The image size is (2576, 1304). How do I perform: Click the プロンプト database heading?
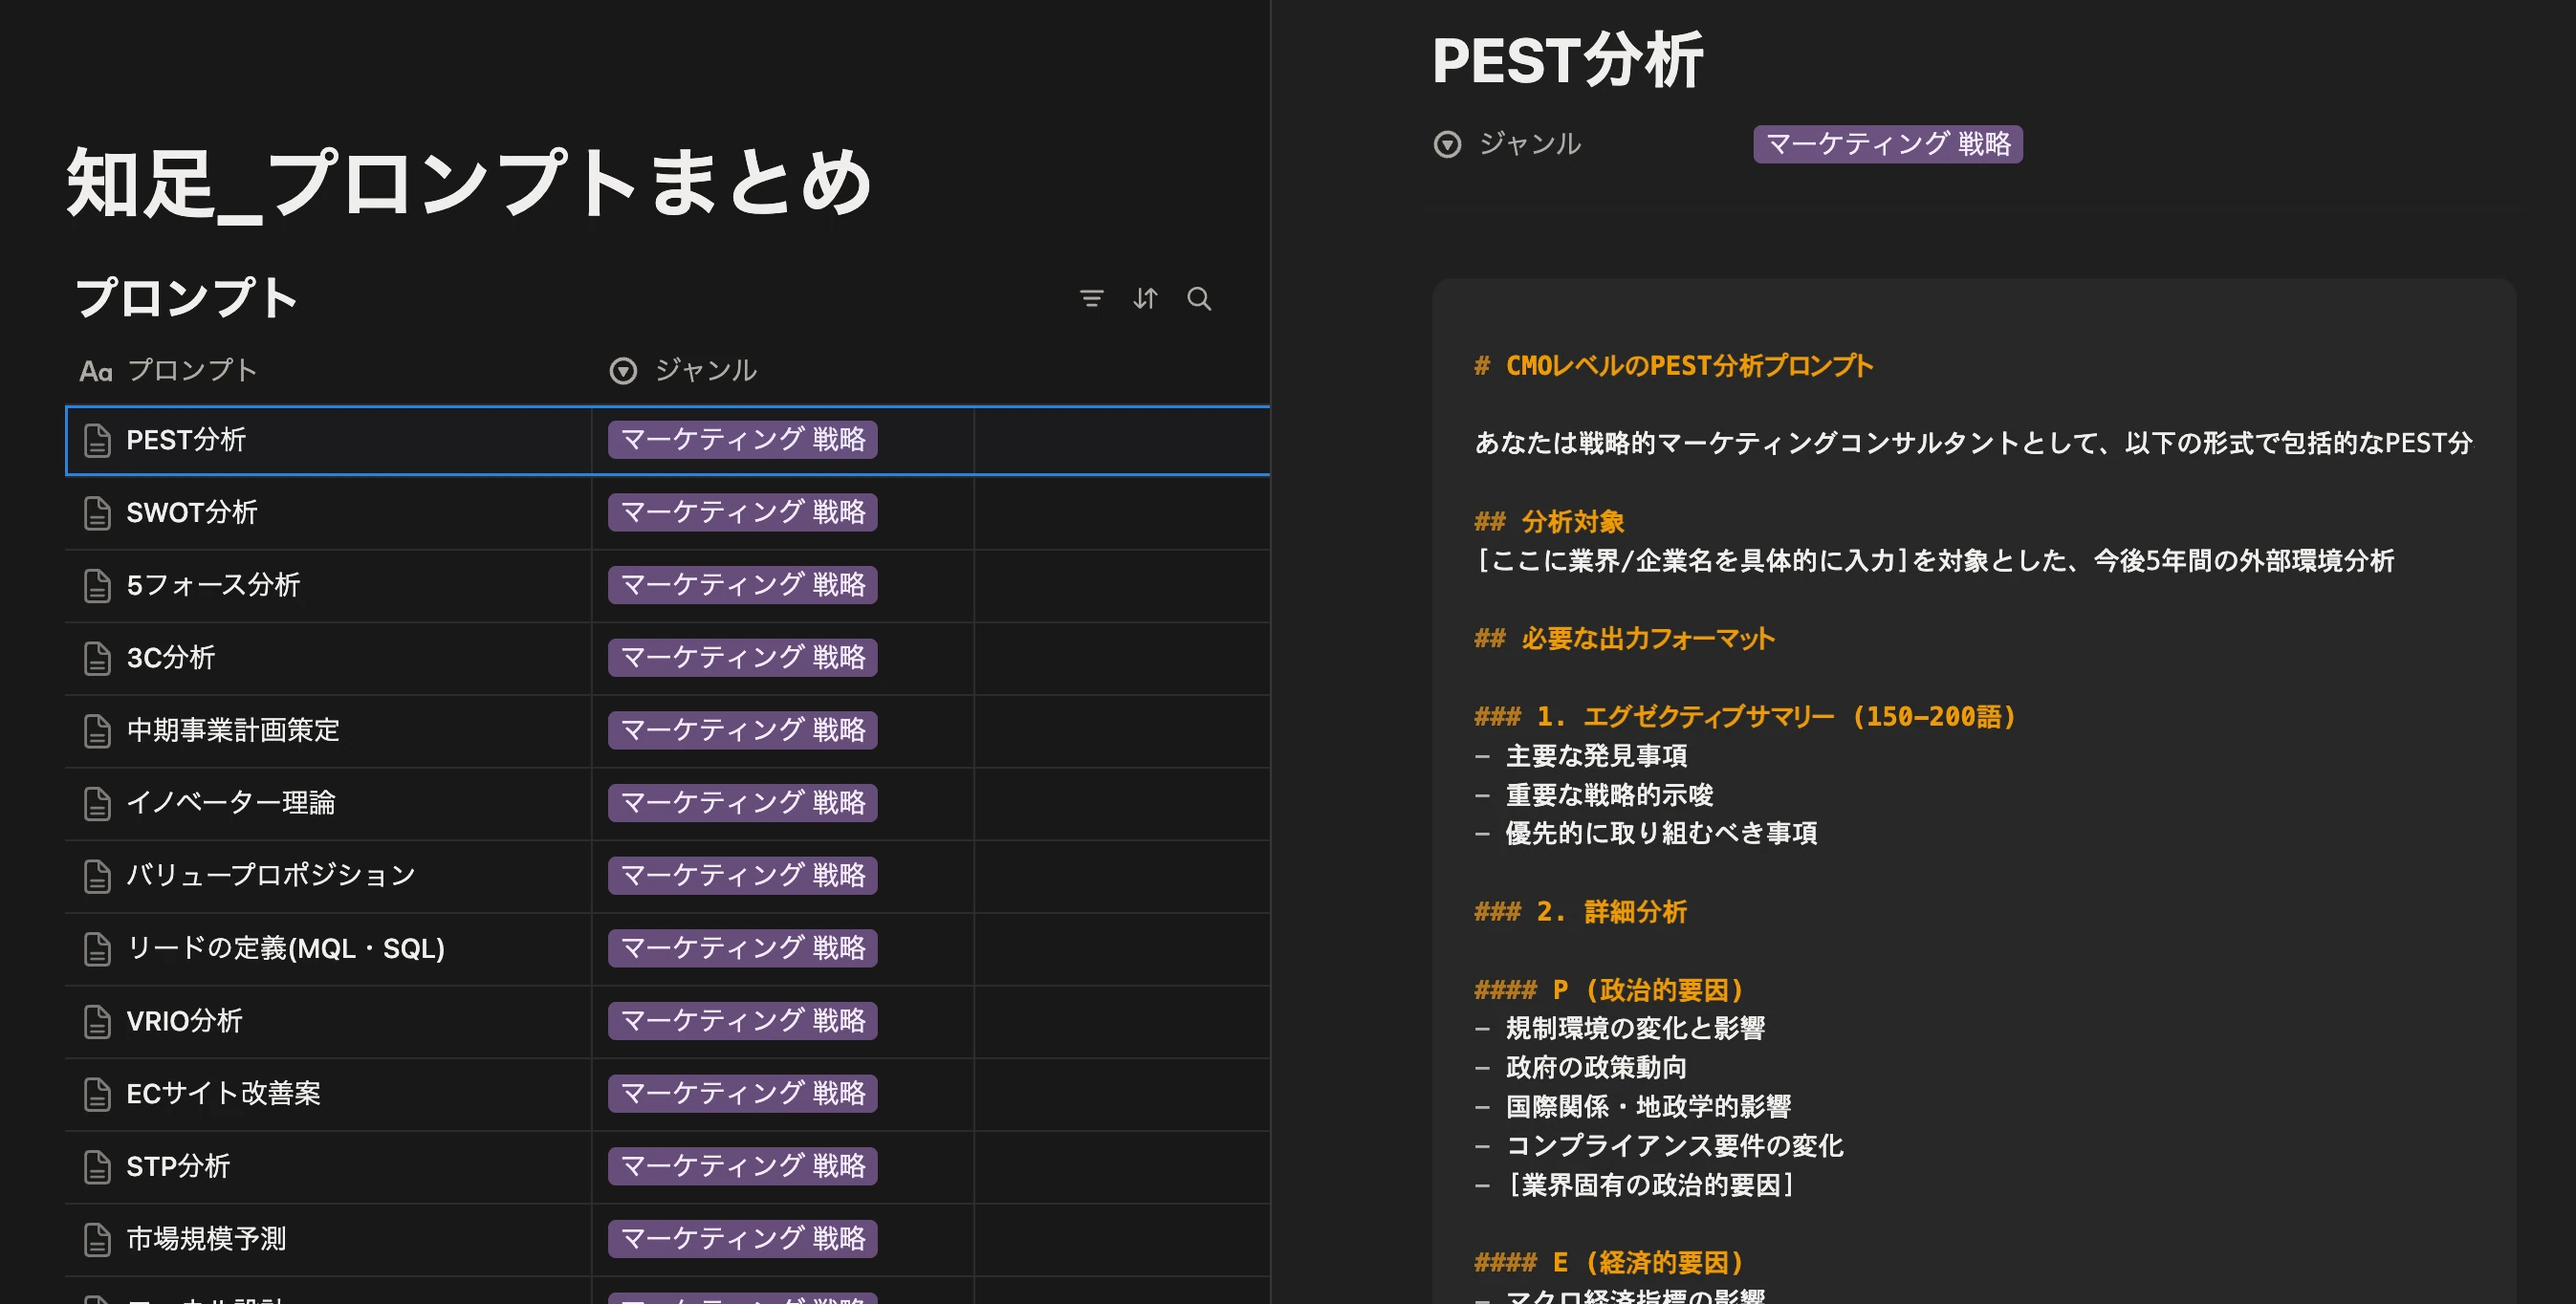point(187,298)
